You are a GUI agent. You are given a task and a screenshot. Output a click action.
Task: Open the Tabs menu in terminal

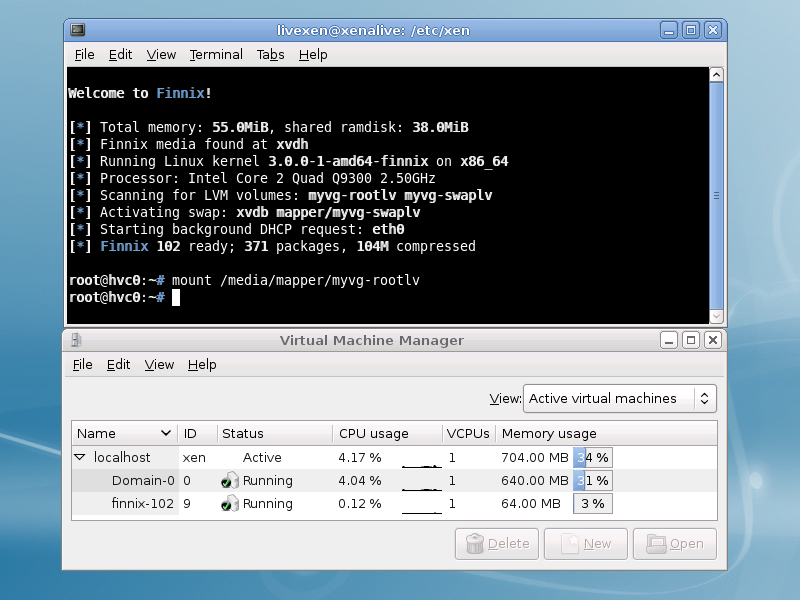(270, 55)
